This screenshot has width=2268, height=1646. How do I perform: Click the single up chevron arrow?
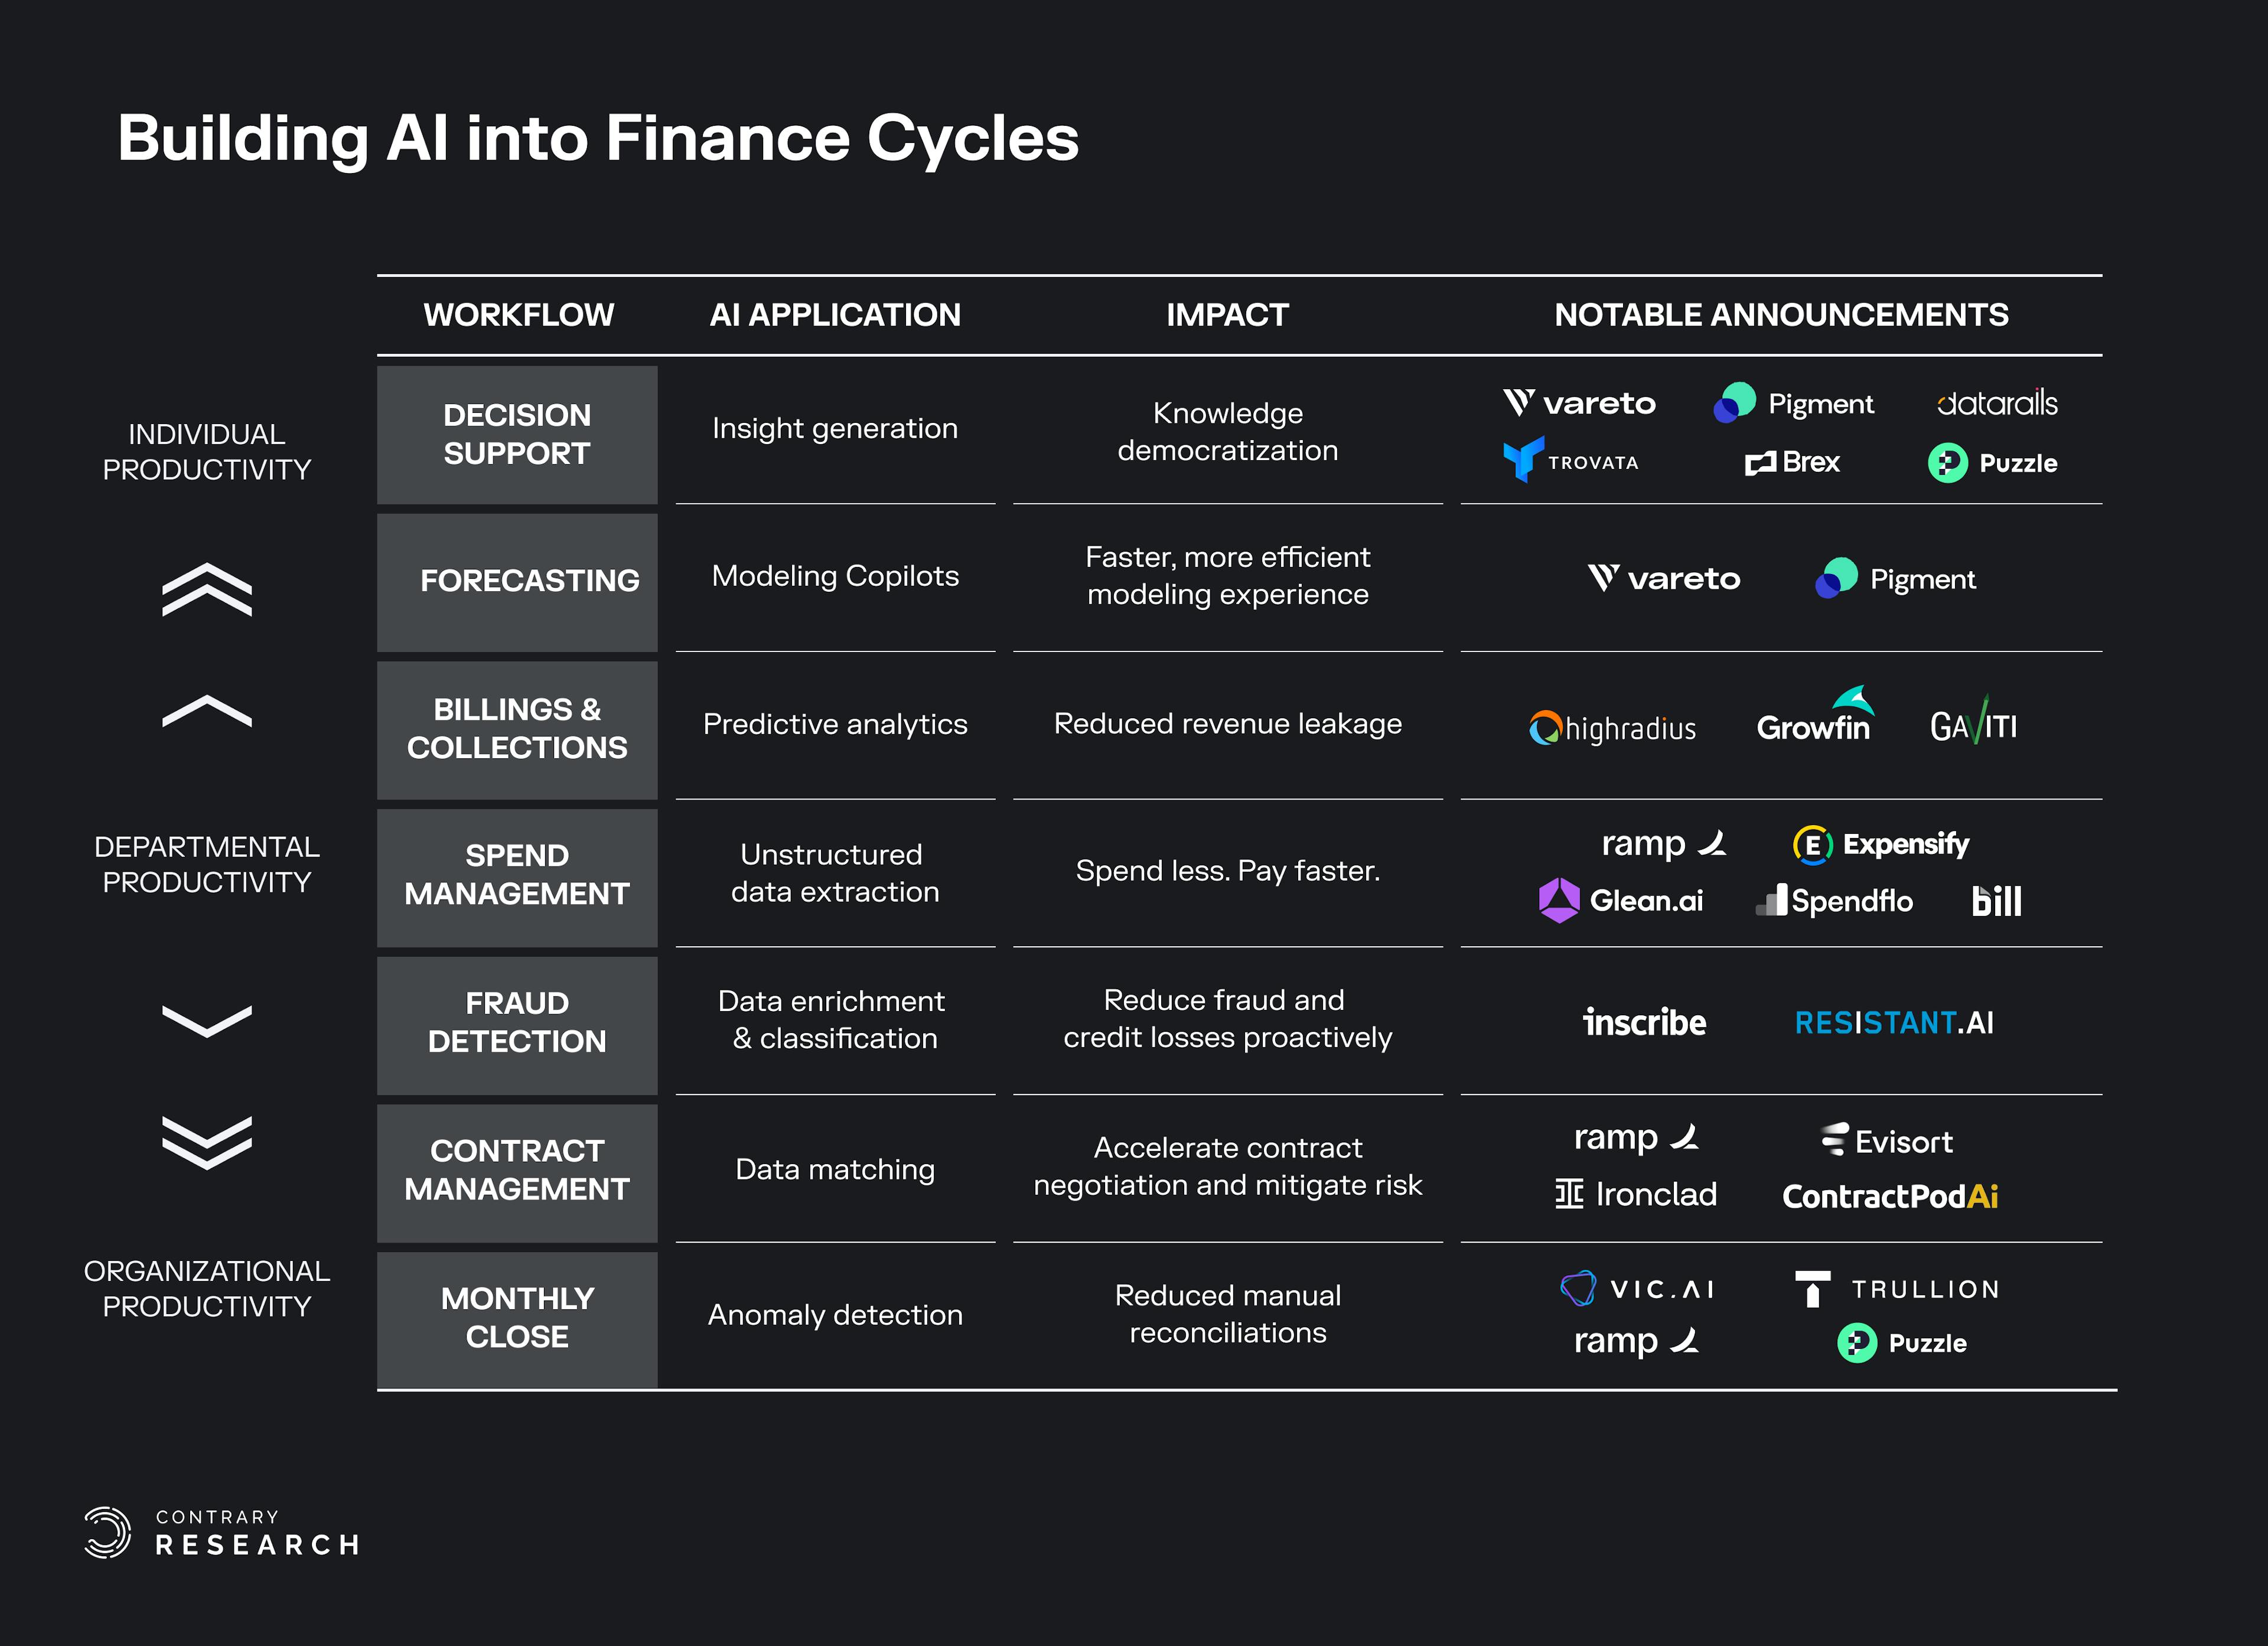point(207,711)
